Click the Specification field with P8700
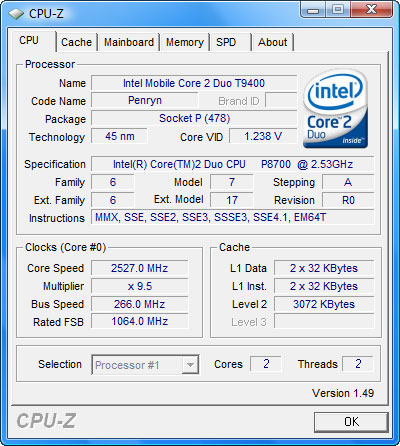This screenshot has height=446, width=400. 233,164
